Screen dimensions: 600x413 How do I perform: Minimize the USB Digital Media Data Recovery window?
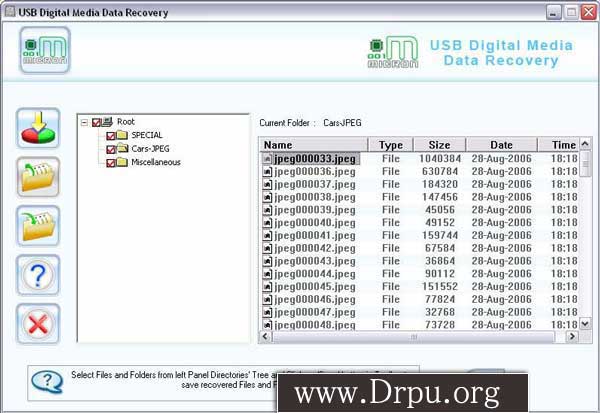point(553,13)
